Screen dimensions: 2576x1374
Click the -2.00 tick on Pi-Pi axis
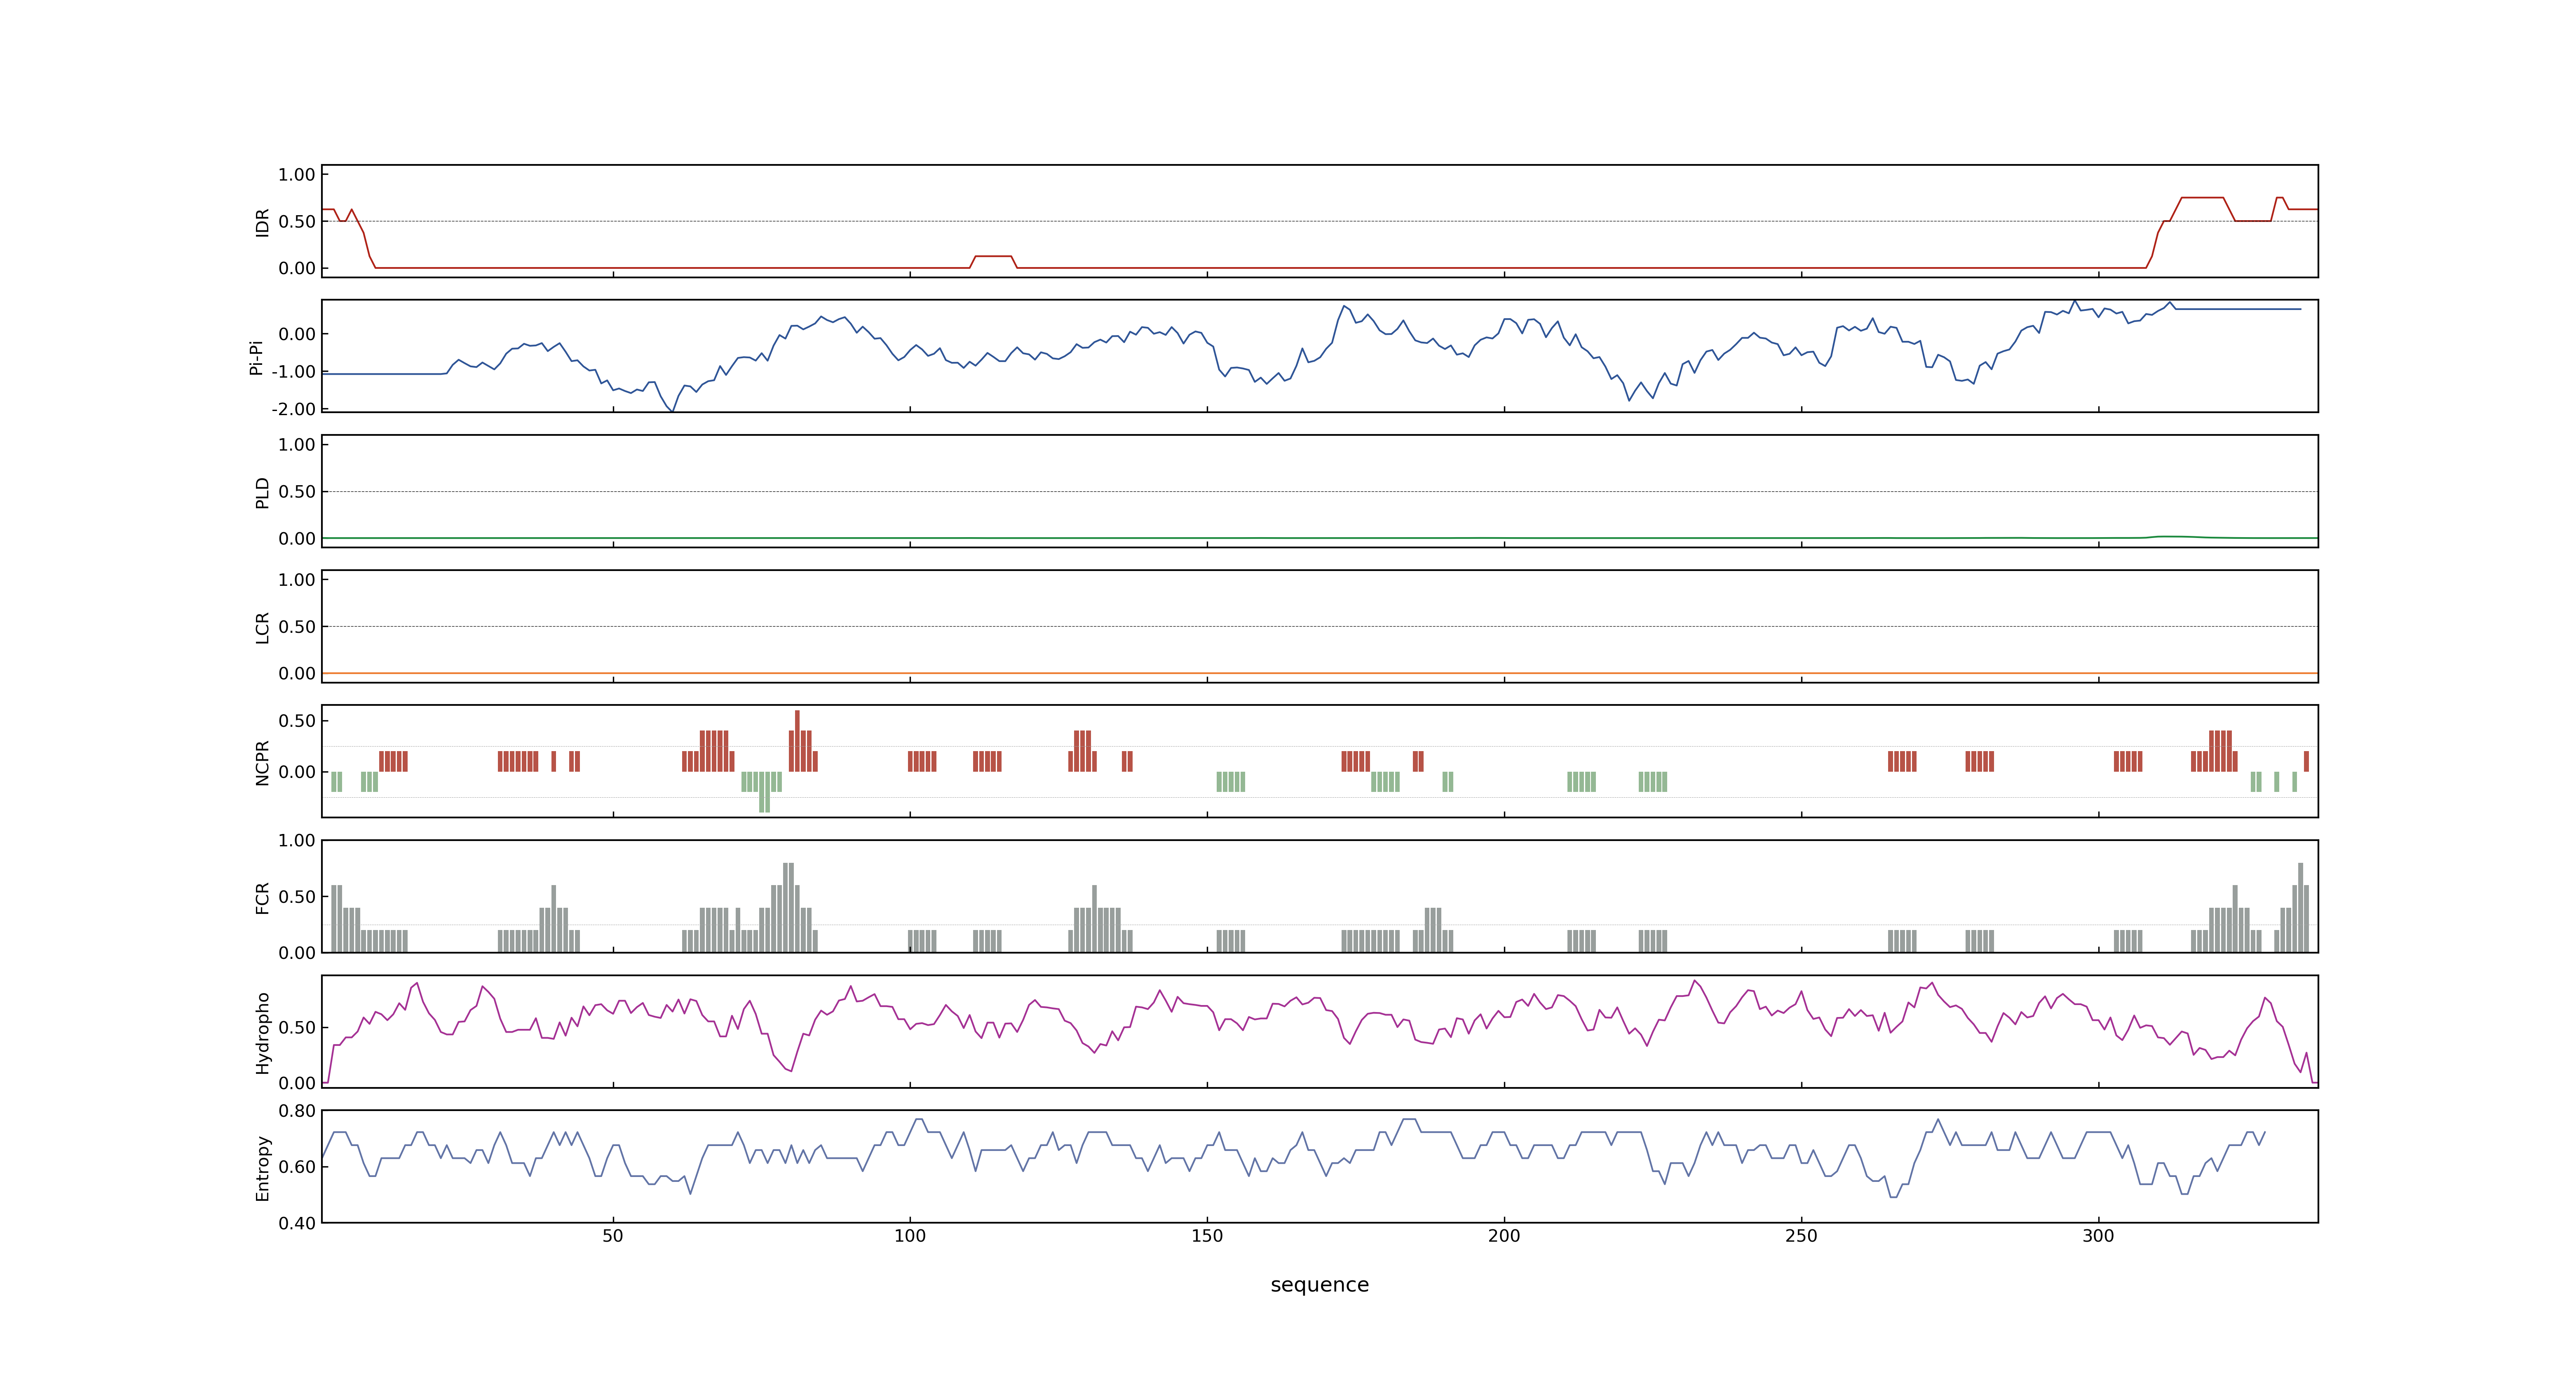coord(293,409)
